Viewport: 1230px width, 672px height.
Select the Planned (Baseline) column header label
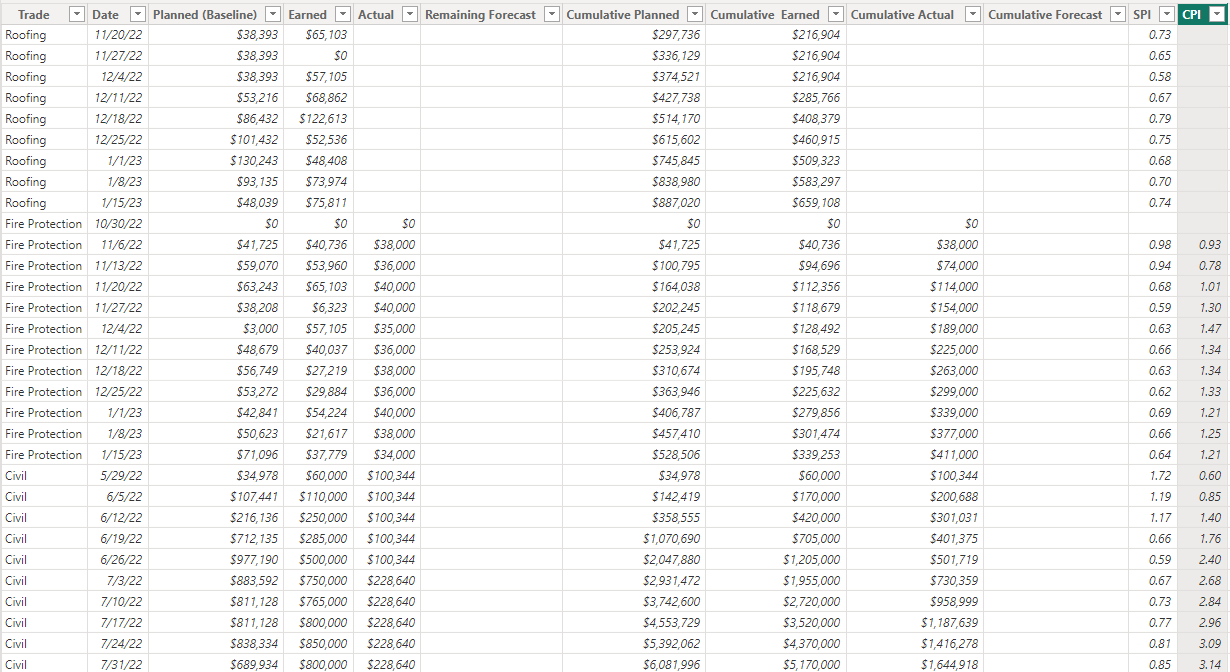205,15
